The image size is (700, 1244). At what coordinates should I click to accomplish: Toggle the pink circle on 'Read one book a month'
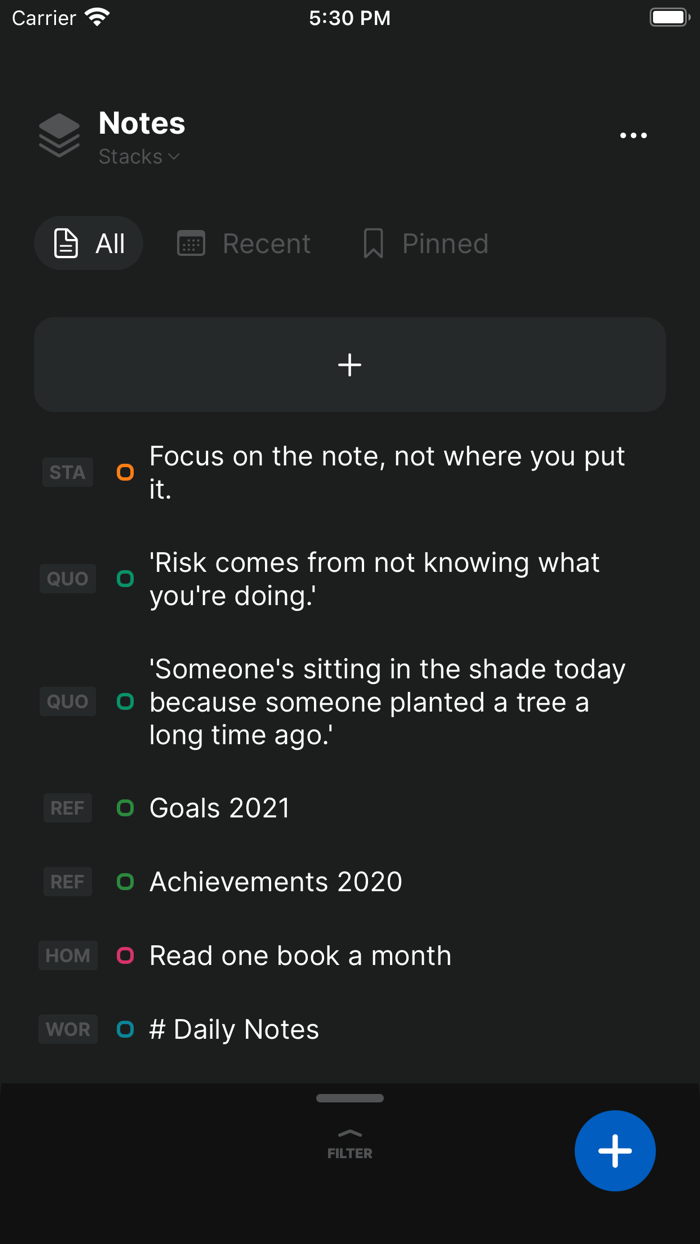click(x=124, y=955)
